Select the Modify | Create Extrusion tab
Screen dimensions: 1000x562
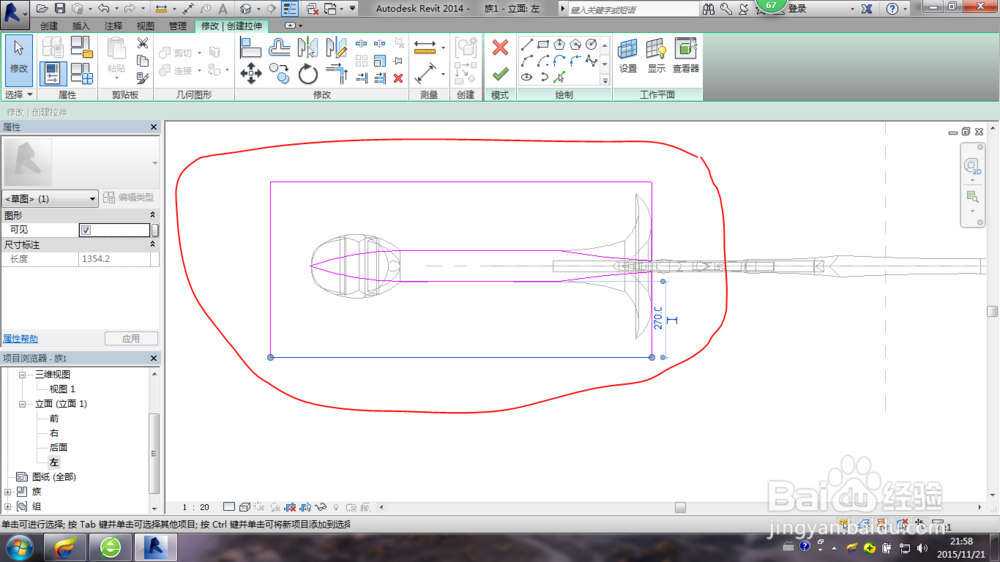coord(232,26)
